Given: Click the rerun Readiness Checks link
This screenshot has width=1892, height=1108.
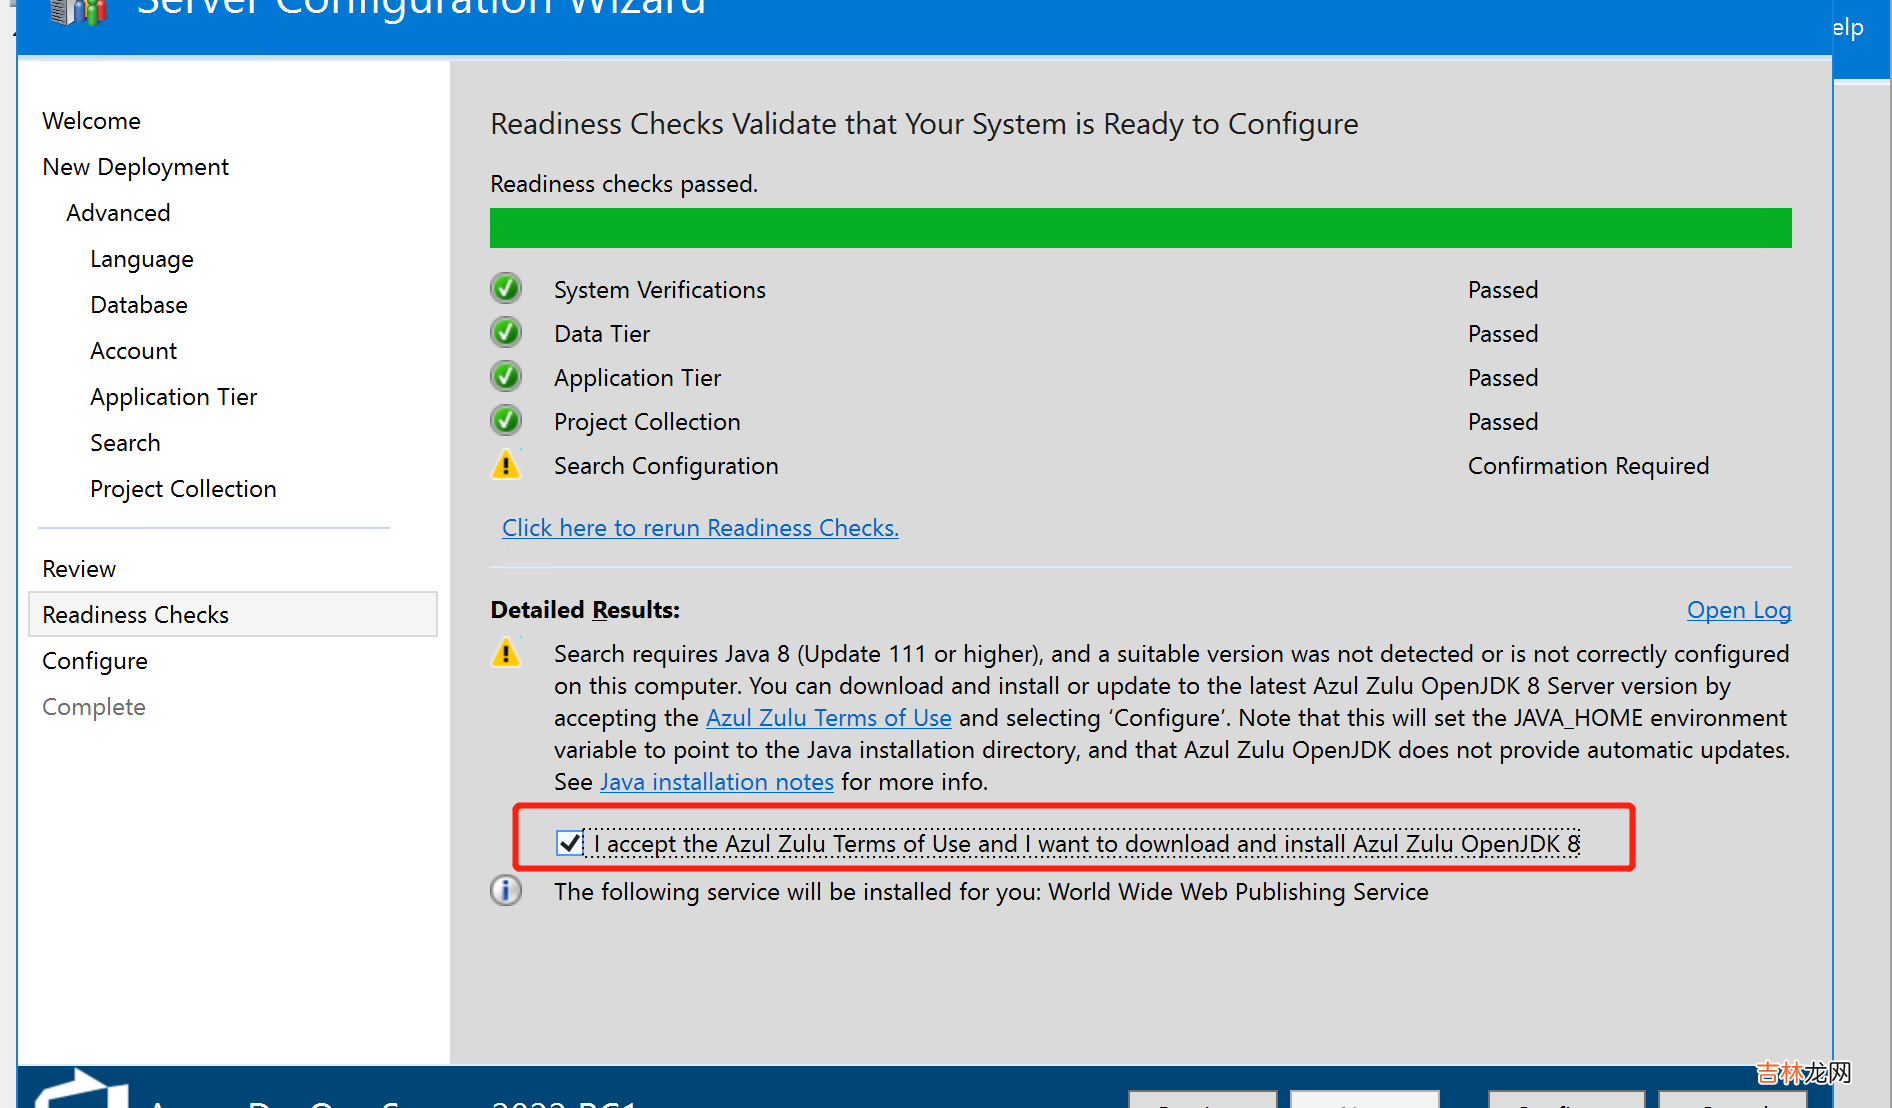Looking at the screenshot, I should click(700, 528).
